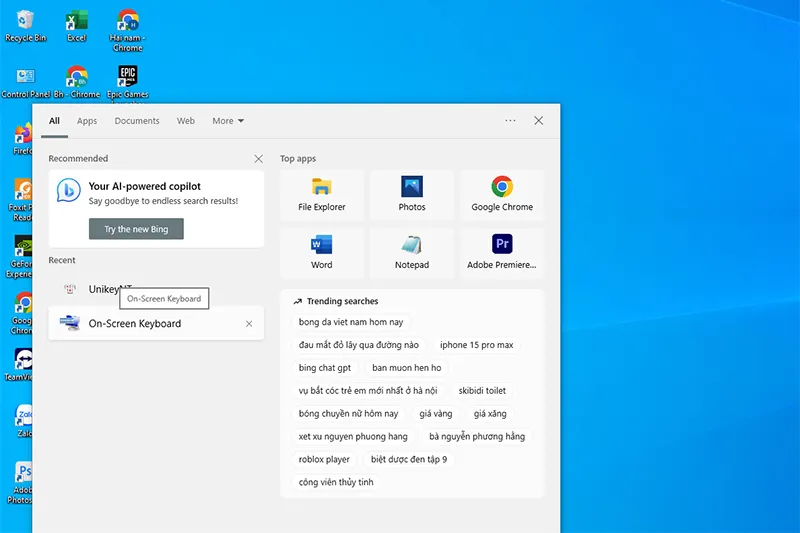
Task: Search trending 'bóng chuyền nữ hôm nay'
Action: click(x=348, y=414)
